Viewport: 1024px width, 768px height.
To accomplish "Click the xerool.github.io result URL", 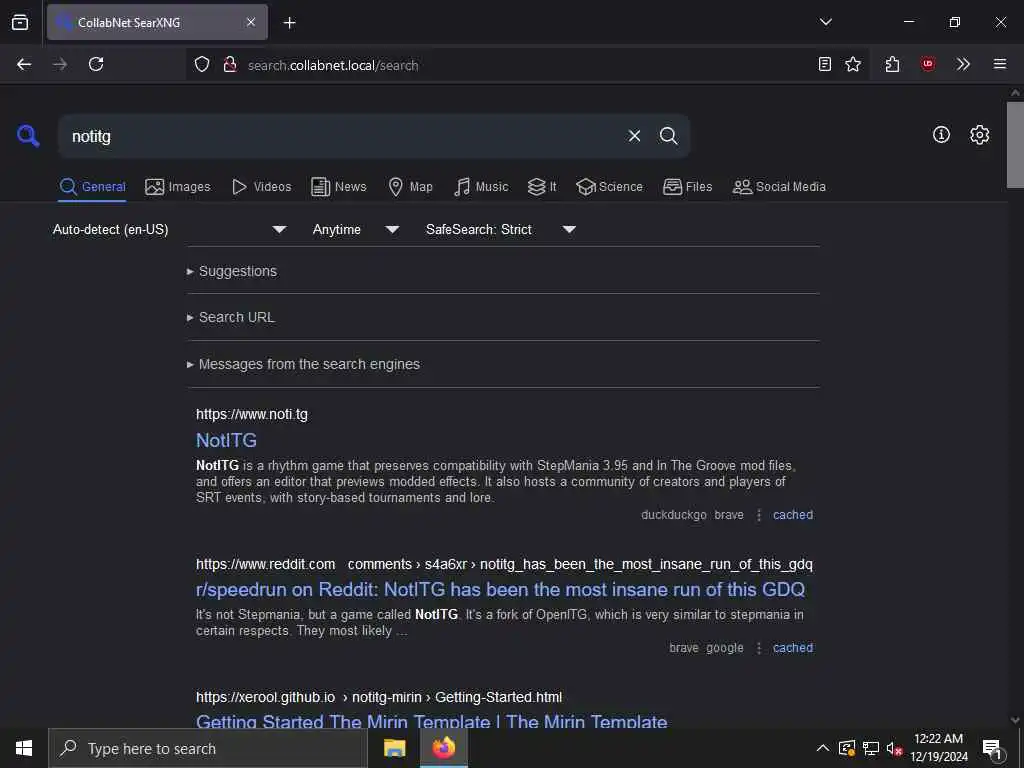I will coord(379,697).
